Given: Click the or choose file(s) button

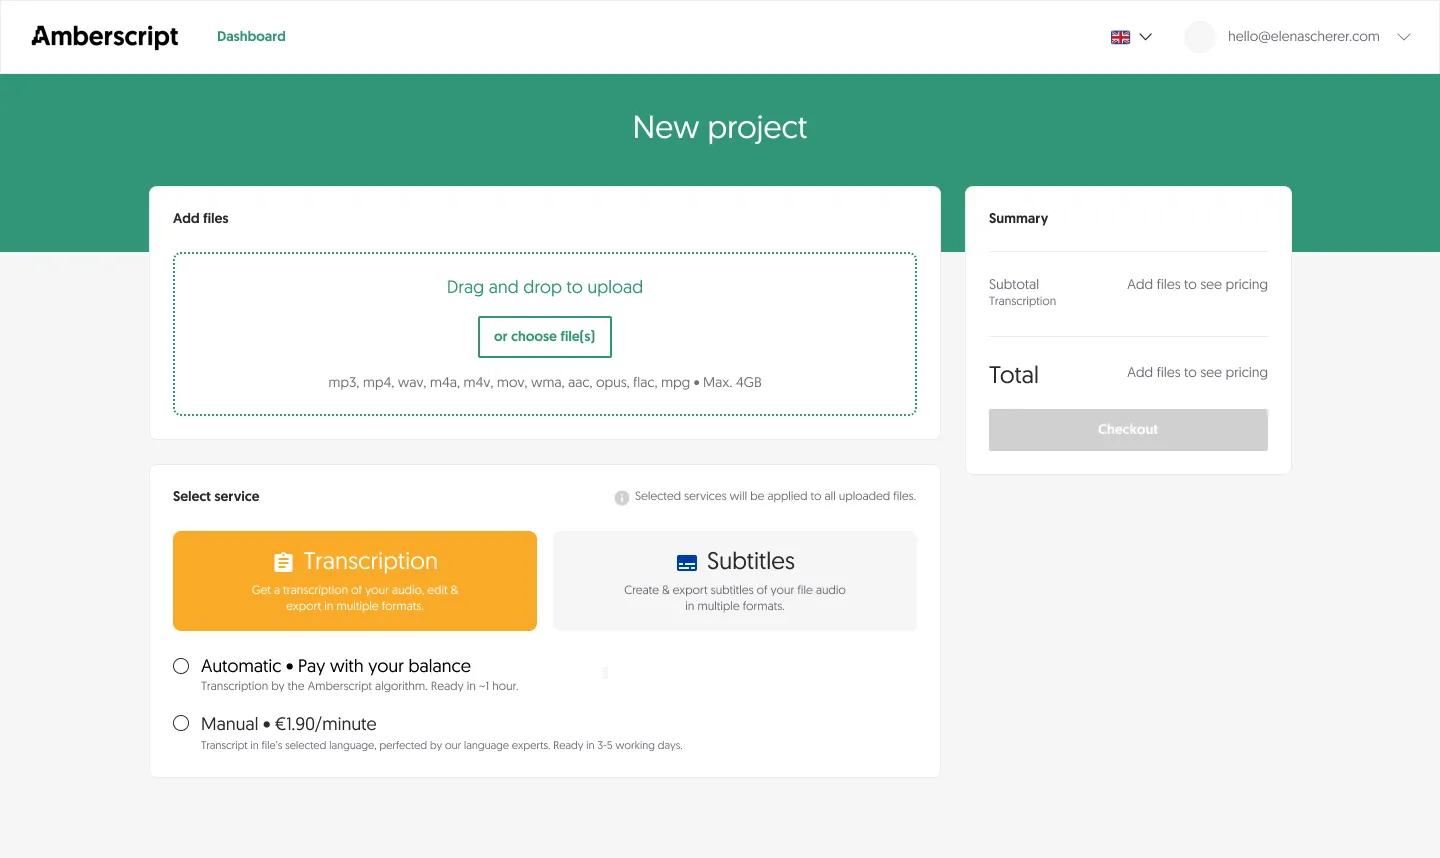Looking at the screenshot, I should tap(545, 337).
